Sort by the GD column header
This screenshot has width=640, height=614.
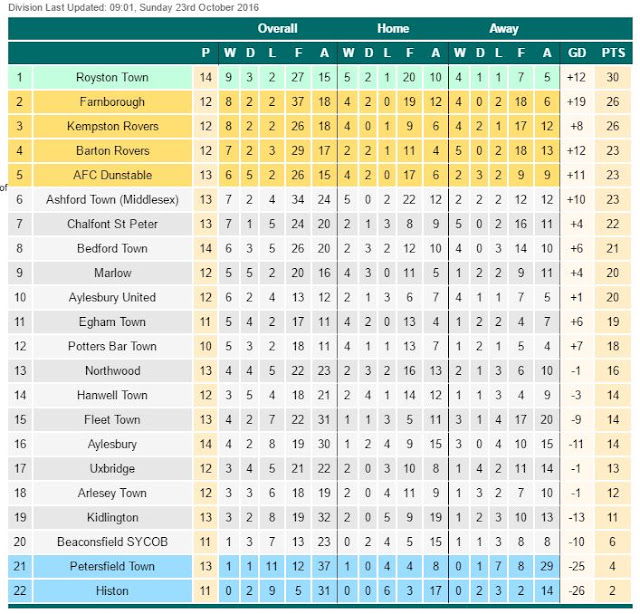pyautogui.click(x=577, y=53)
